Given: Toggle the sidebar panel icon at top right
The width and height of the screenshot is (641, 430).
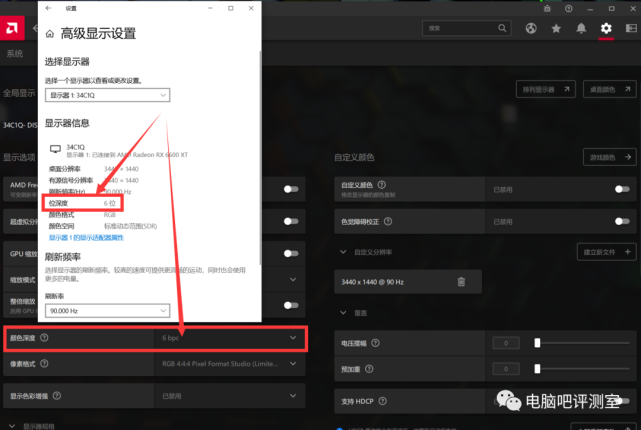Looking at the screenshot, I should (631, 28).
